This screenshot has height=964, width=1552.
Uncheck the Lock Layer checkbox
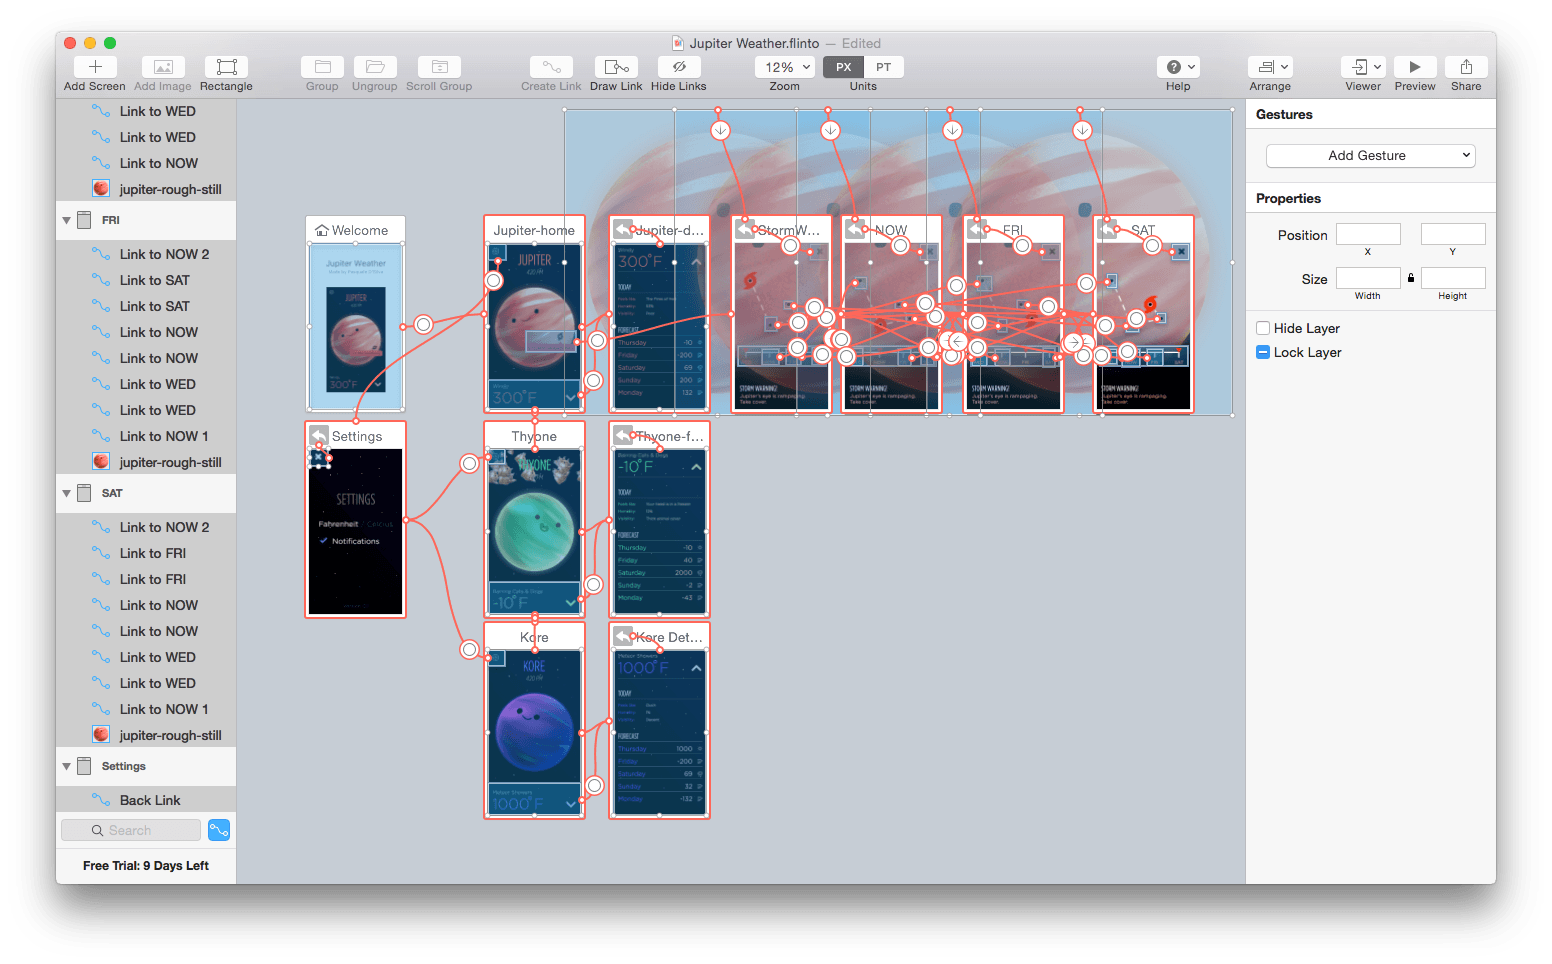tap(1263, 352)
